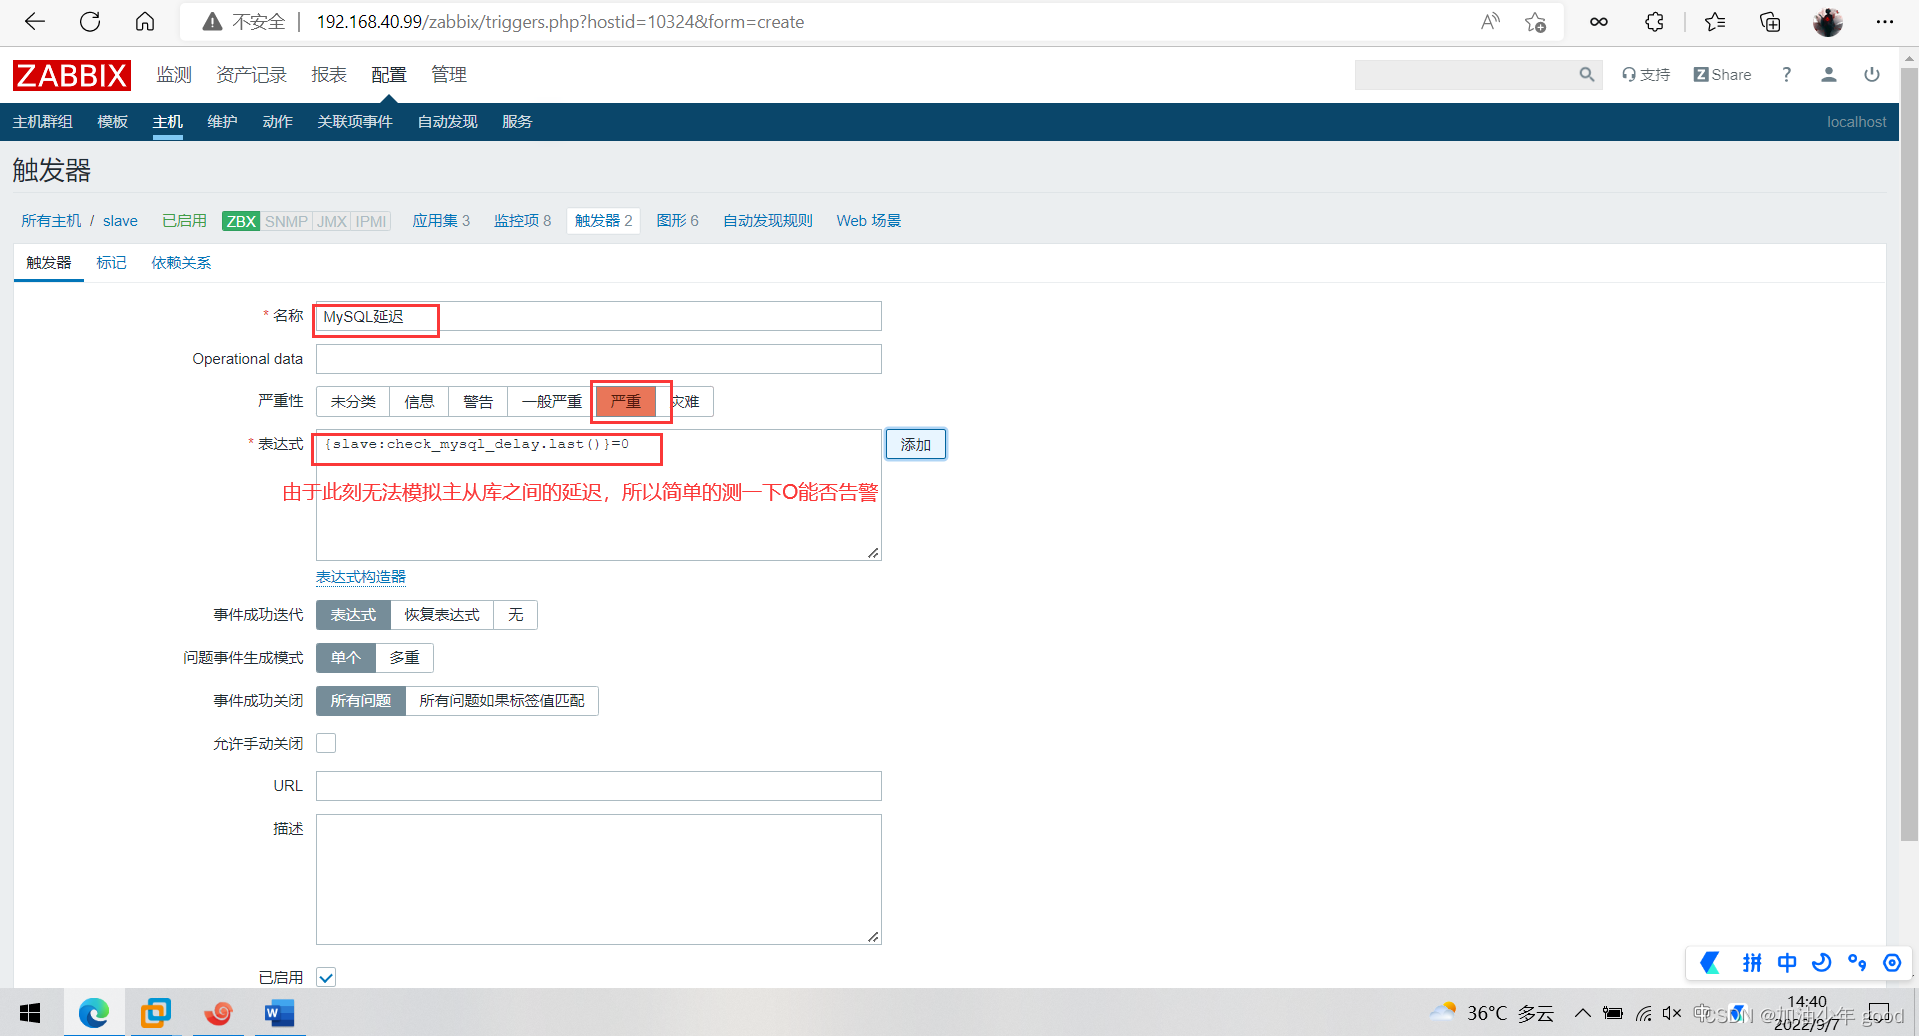Open 报表 top menu

pyautogui.click(x=329, y=75)
